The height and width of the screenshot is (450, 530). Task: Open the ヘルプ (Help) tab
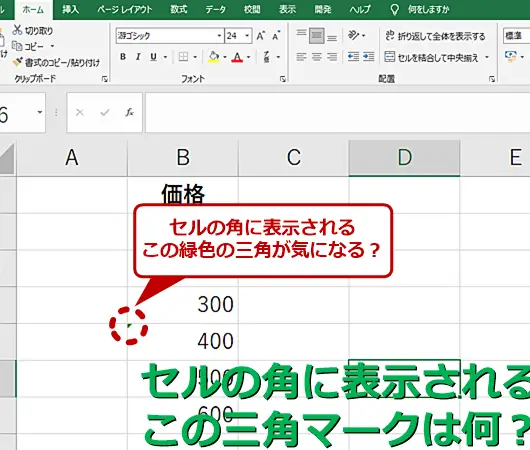[360, 9]
